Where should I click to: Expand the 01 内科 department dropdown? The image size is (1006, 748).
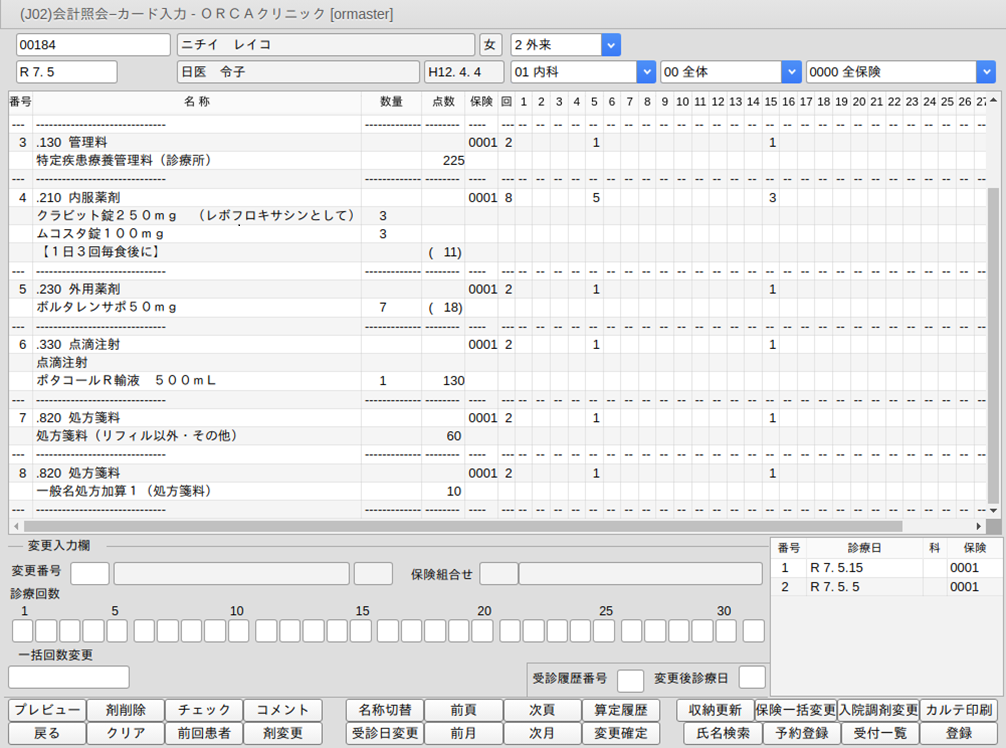[x=631, y=72]
